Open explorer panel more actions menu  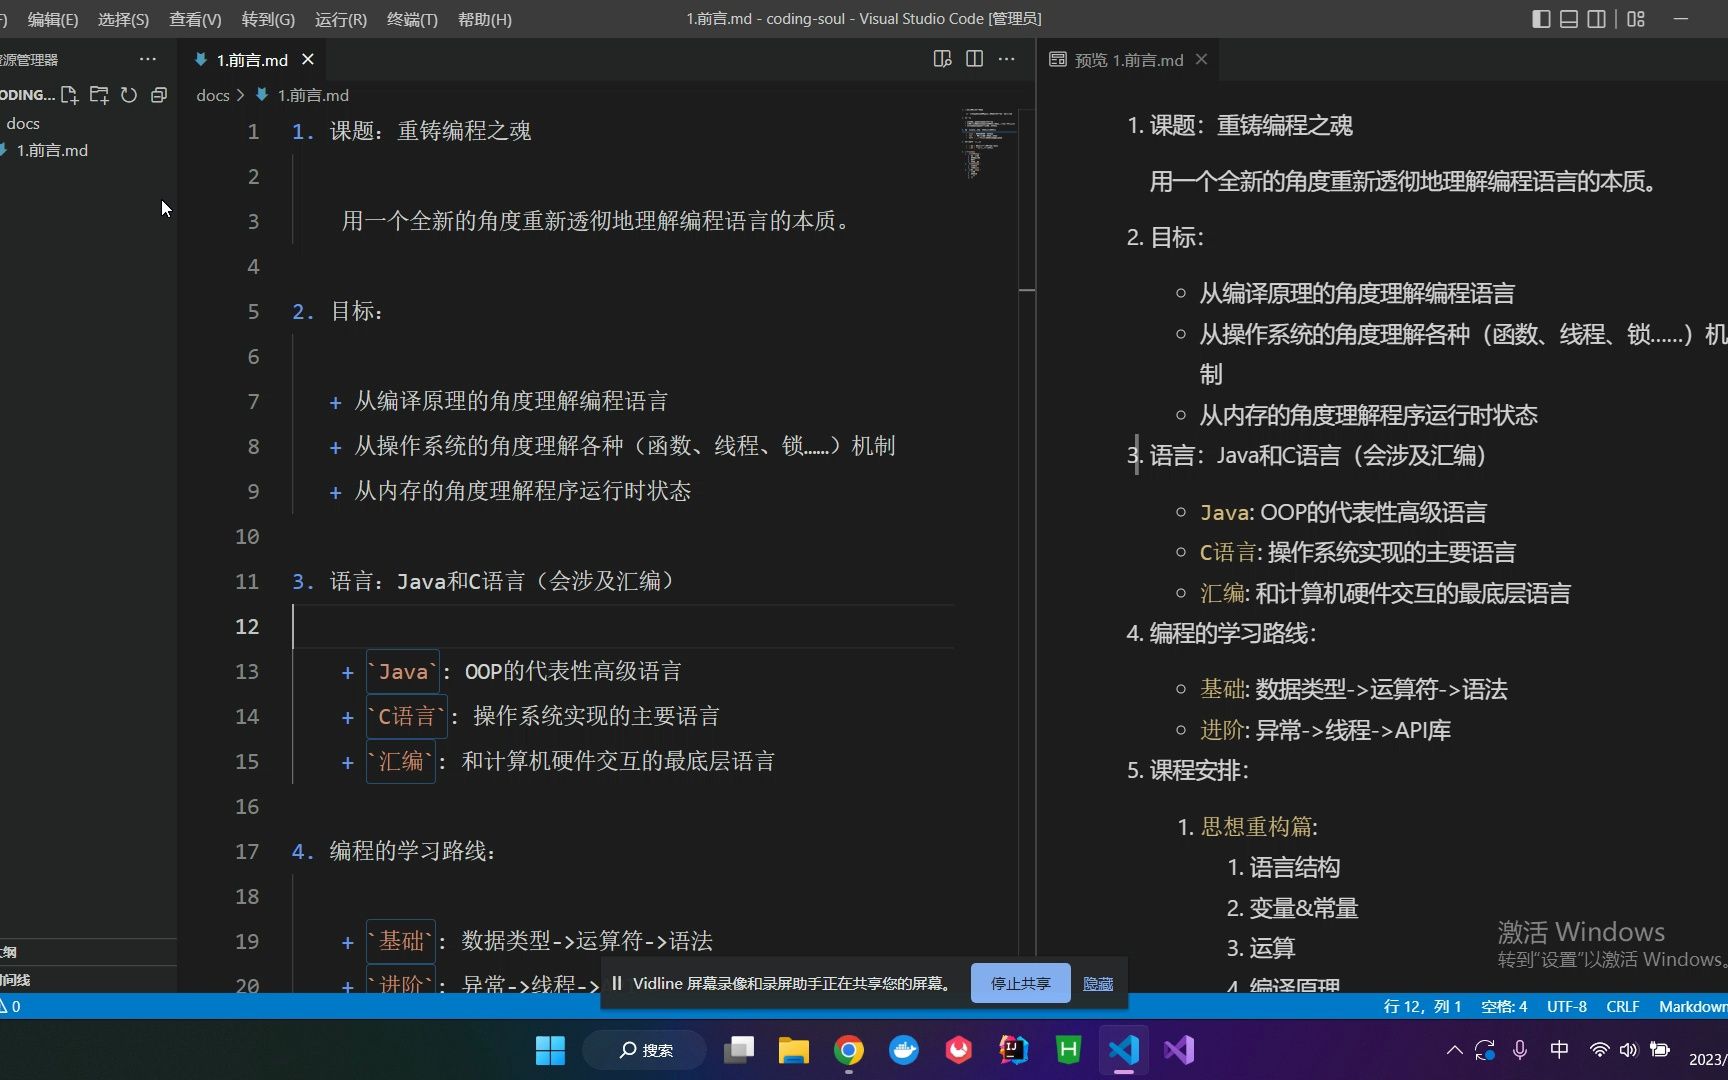tap(148, 59)
